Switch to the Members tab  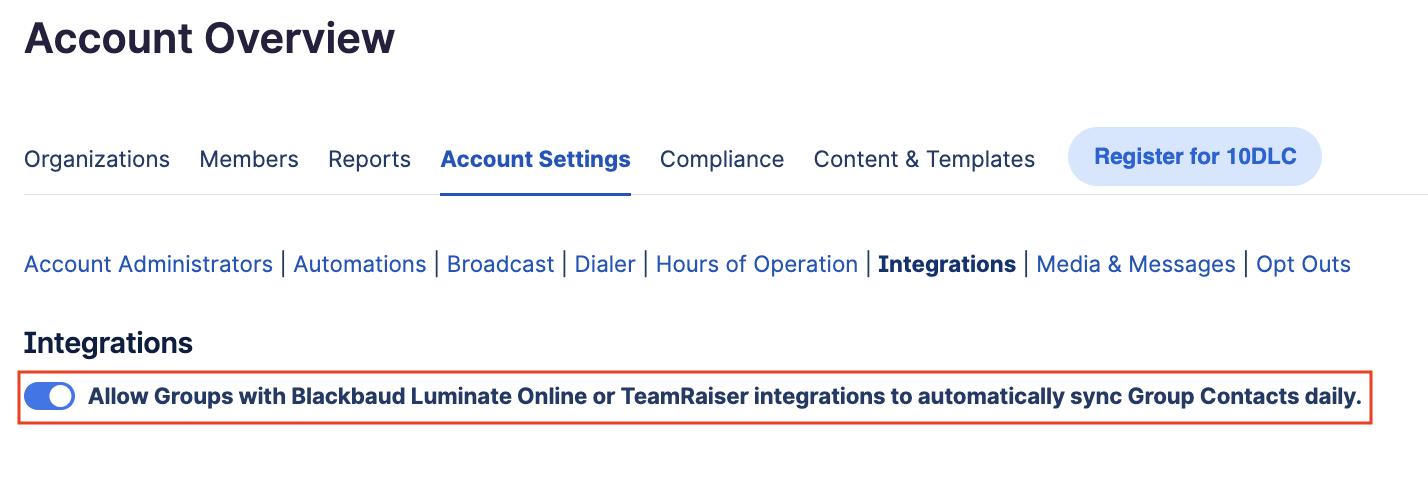pyautogui.click(x=249, y=159)
